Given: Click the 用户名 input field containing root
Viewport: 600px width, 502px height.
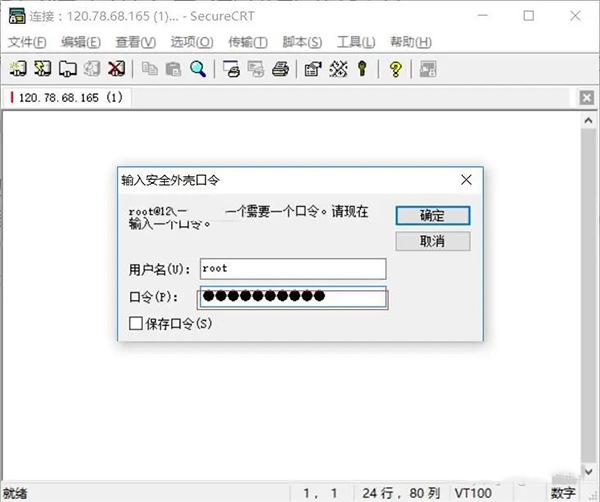Looking at the screenshot, I should click(293, 269).
